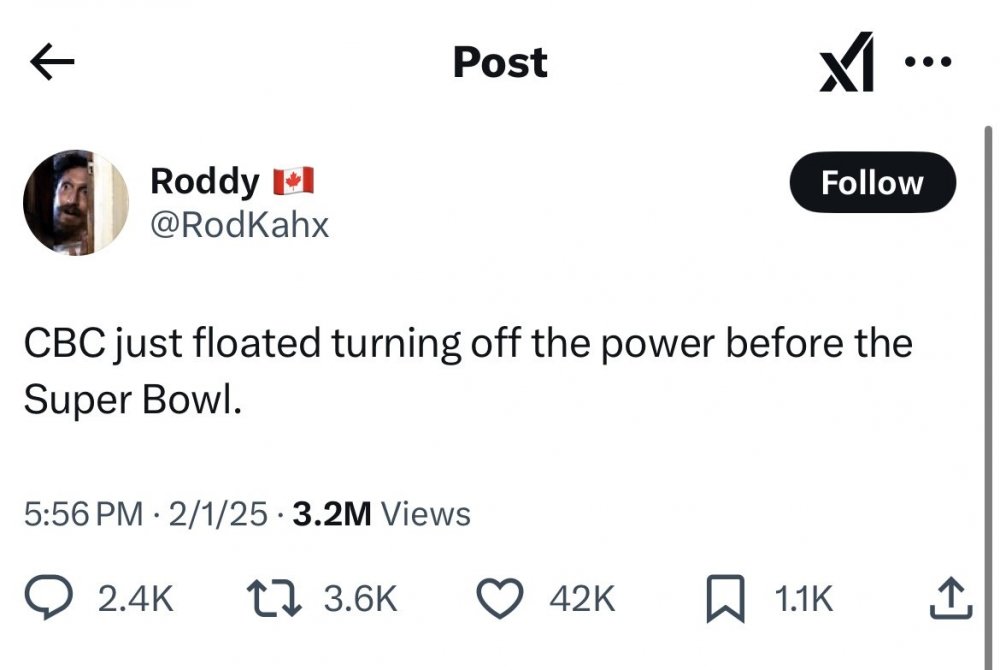
Task: Click Roddy's profile picture
Action: tap(76, 203)
